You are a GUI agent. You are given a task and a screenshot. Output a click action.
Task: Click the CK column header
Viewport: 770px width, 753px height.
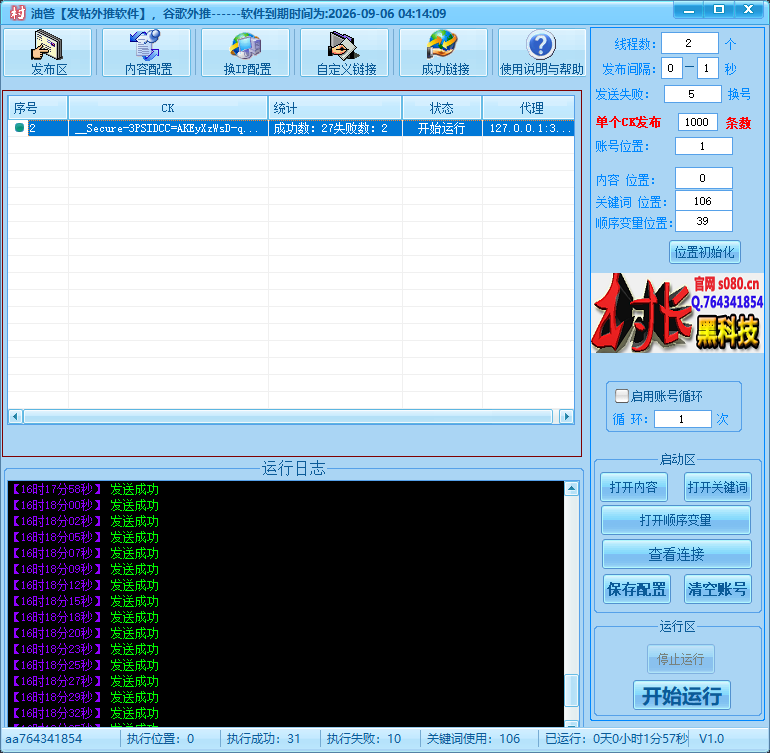coord(168,108)
